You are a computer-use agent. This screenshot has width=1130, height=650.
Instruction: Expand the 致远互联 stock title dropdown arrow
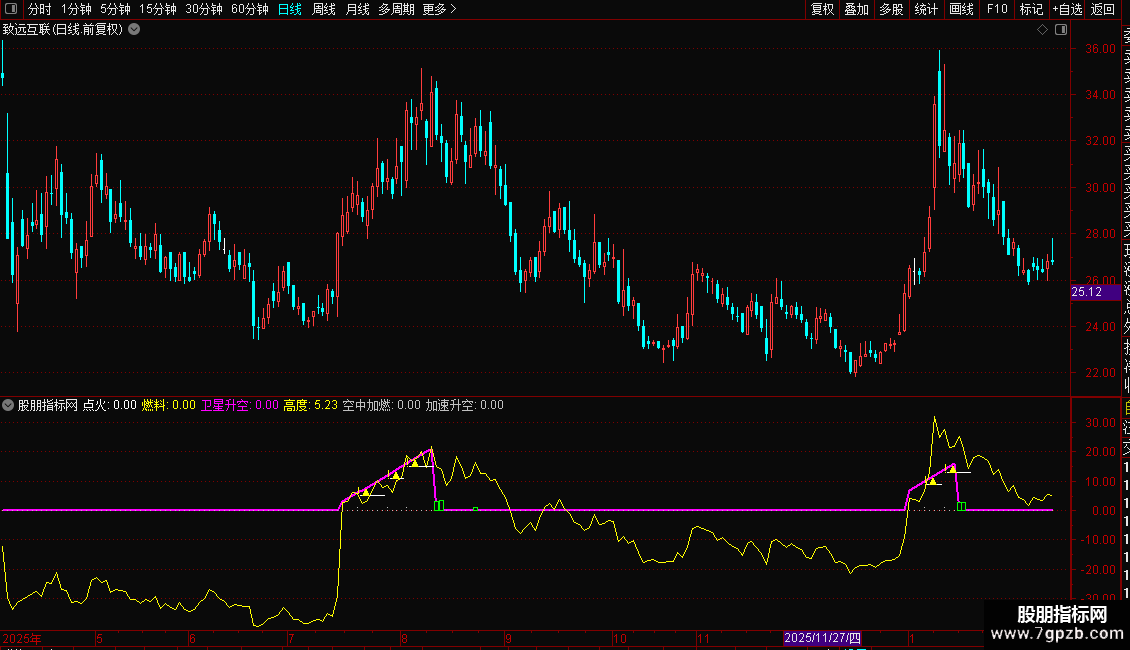pos(134,29)
